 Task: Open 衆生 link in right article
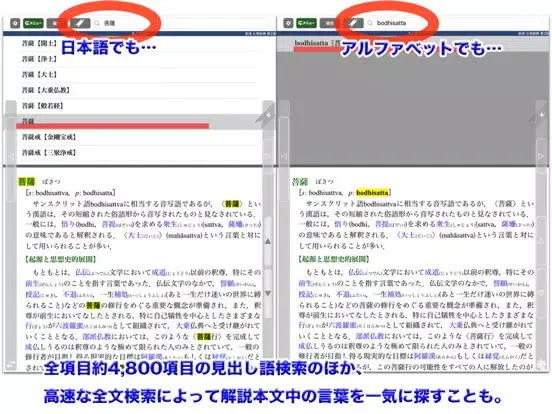point(443,224)
